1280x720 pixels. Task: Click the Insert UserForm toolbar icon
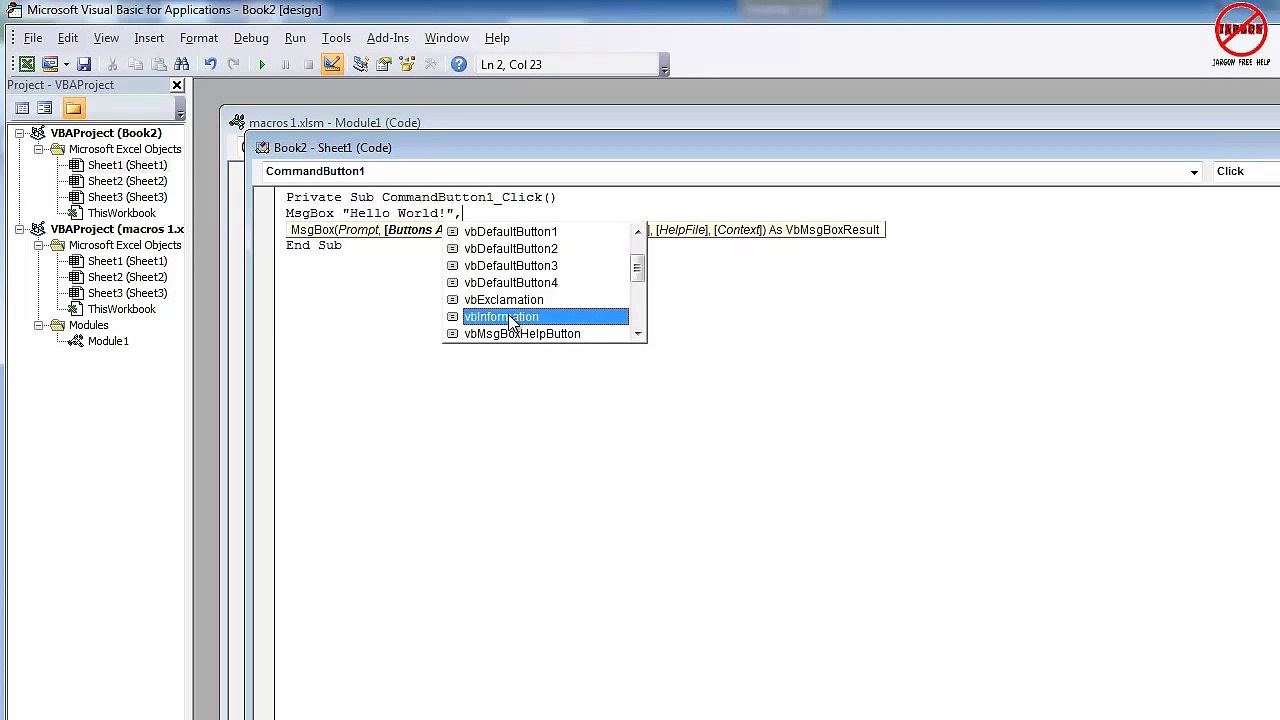pyautogui.click(x=49, y=64)
